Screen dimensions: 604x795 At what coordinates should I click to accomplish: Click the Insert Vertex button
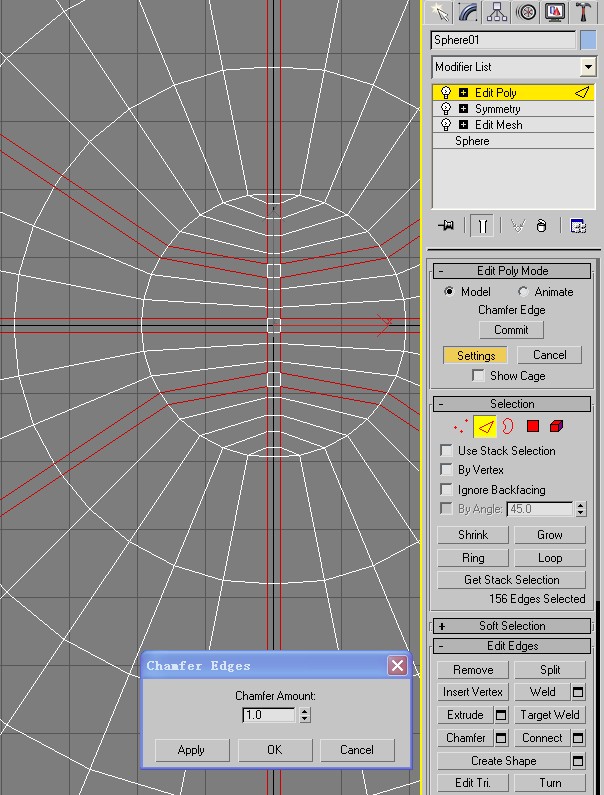[473, 692]
